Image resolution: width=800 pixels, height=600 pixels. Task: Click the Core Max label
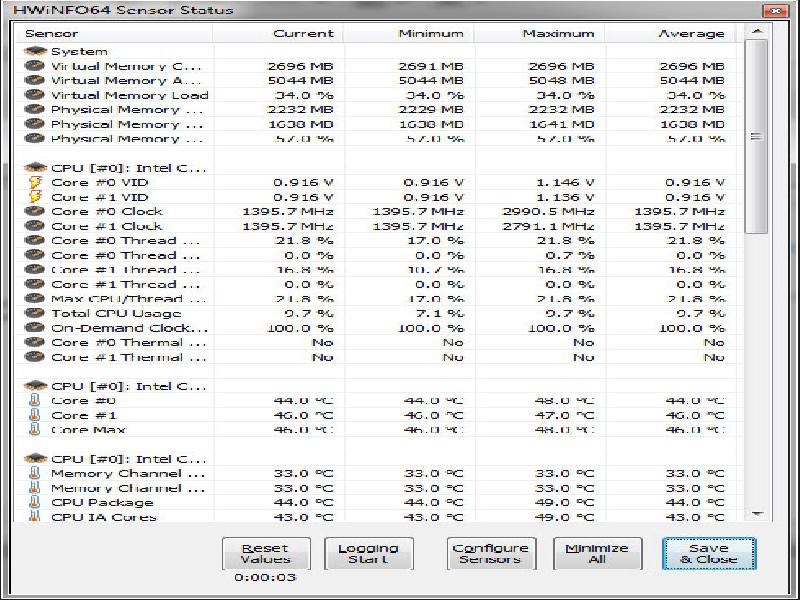click(x=88, y=430)
